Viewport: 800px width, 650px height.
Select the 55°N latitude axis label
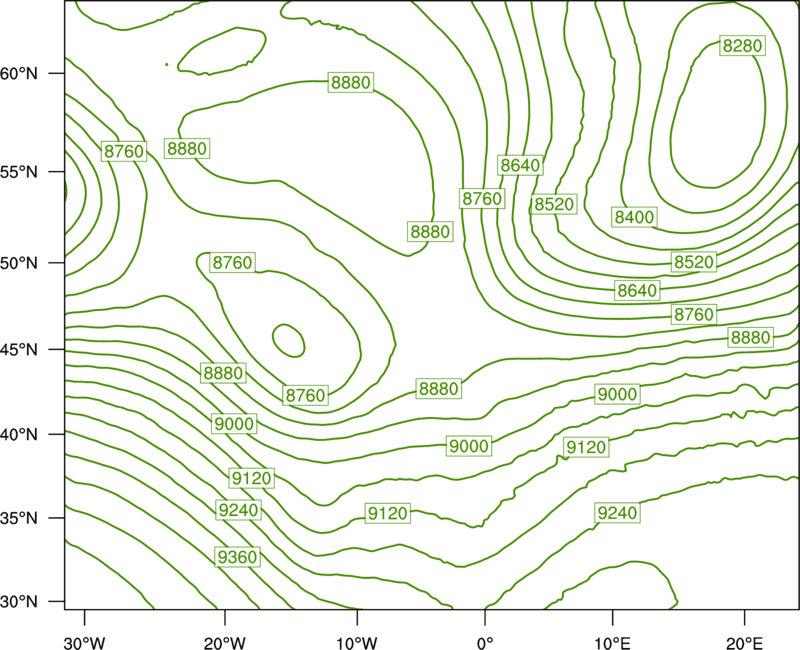tap(19, 171)
